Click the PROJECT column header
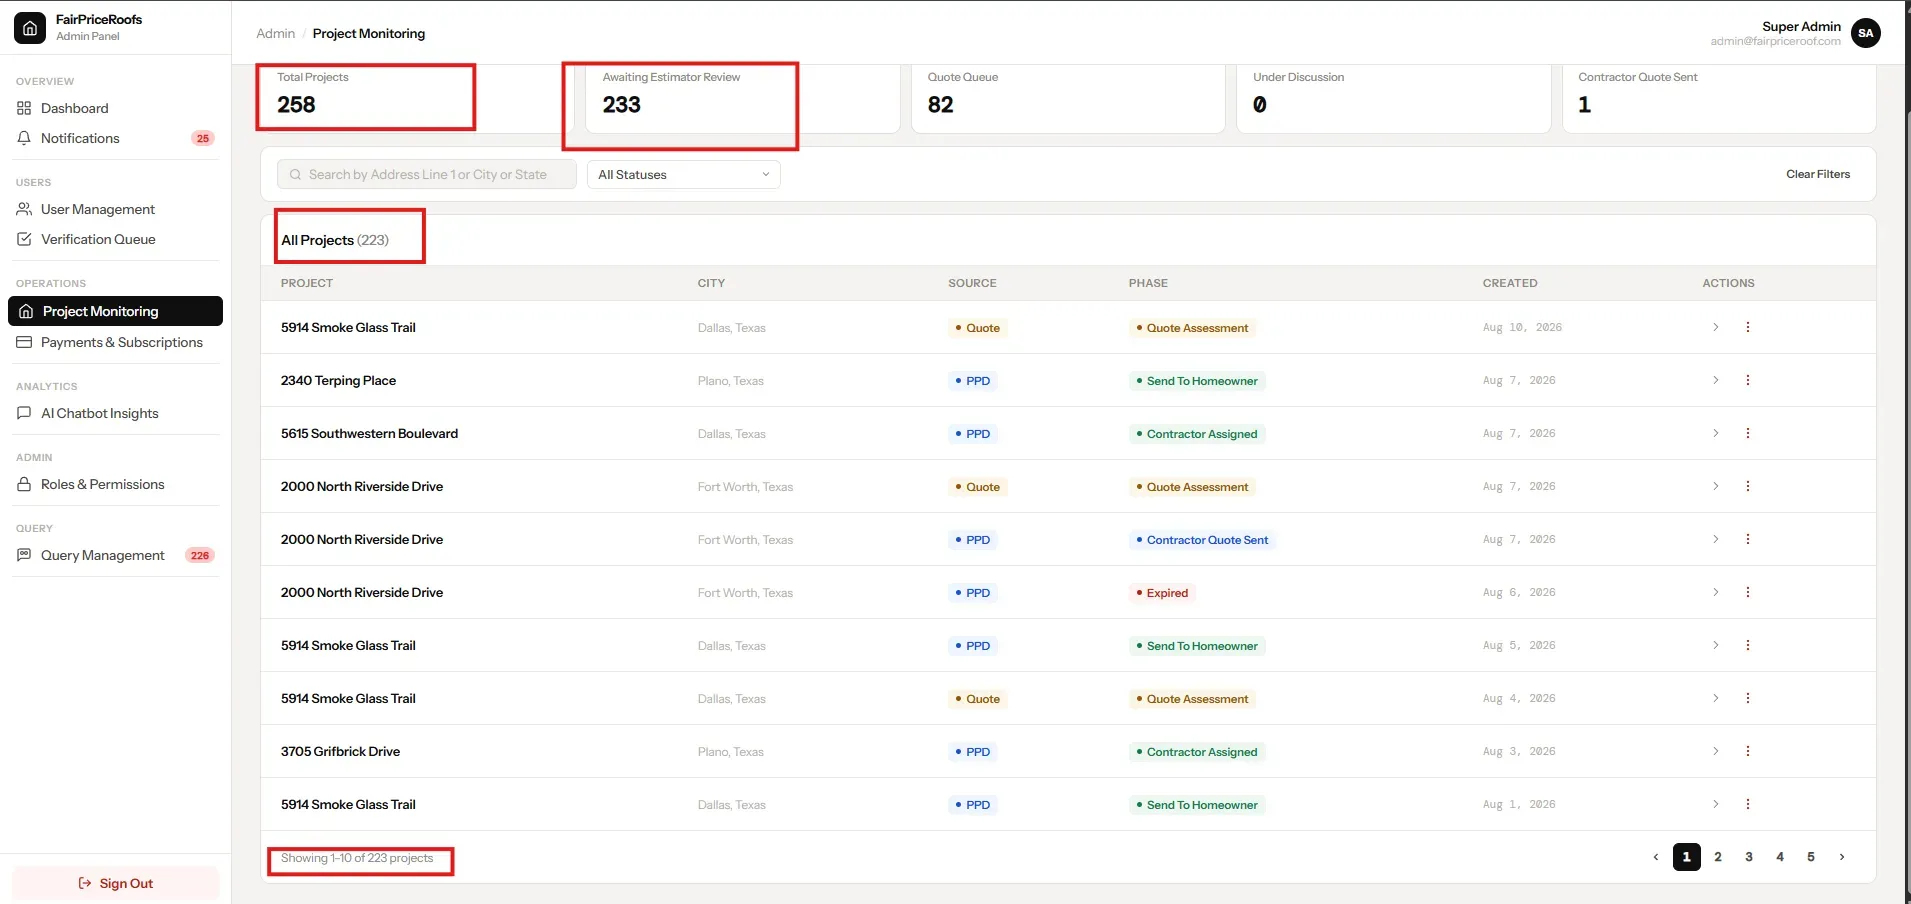 point(307,283)
